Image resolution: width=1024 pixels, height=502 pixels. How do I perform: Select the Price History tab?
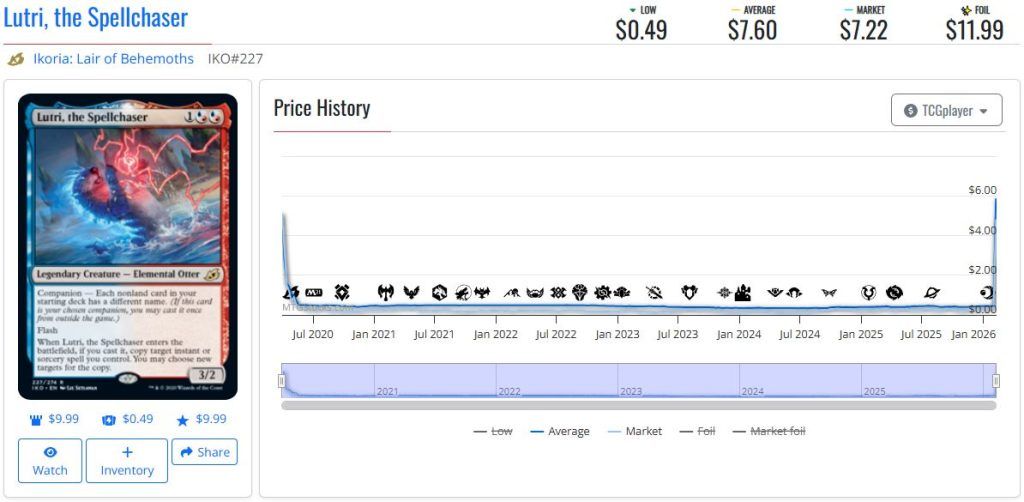(322, 108)
